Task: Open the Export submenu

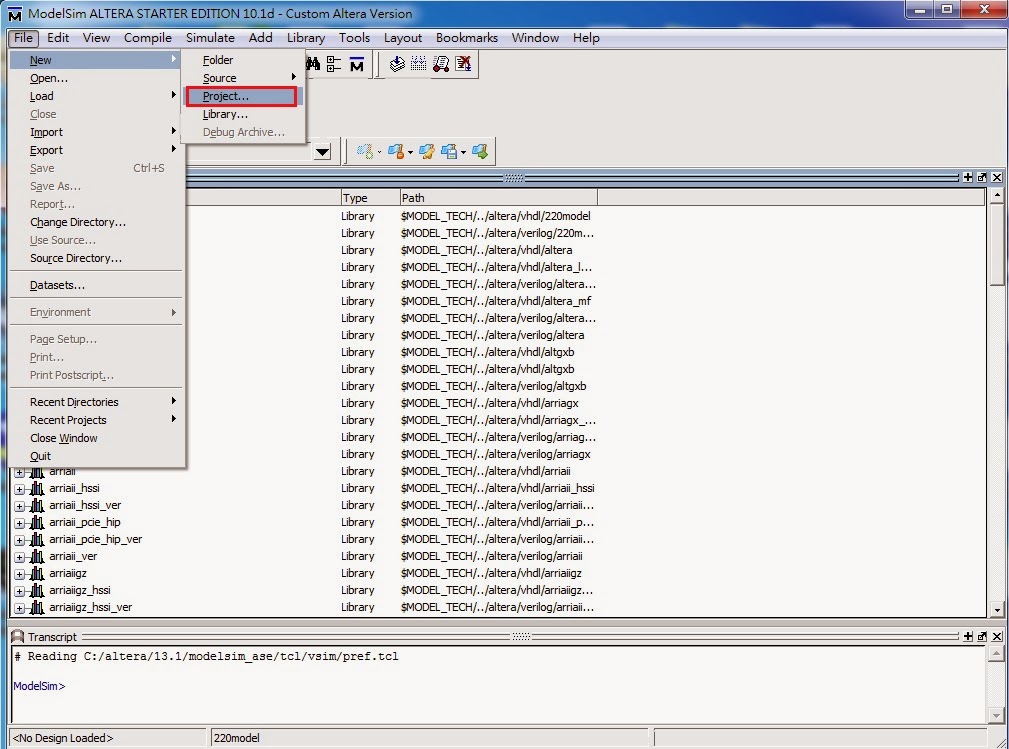Action: point(97,150)
